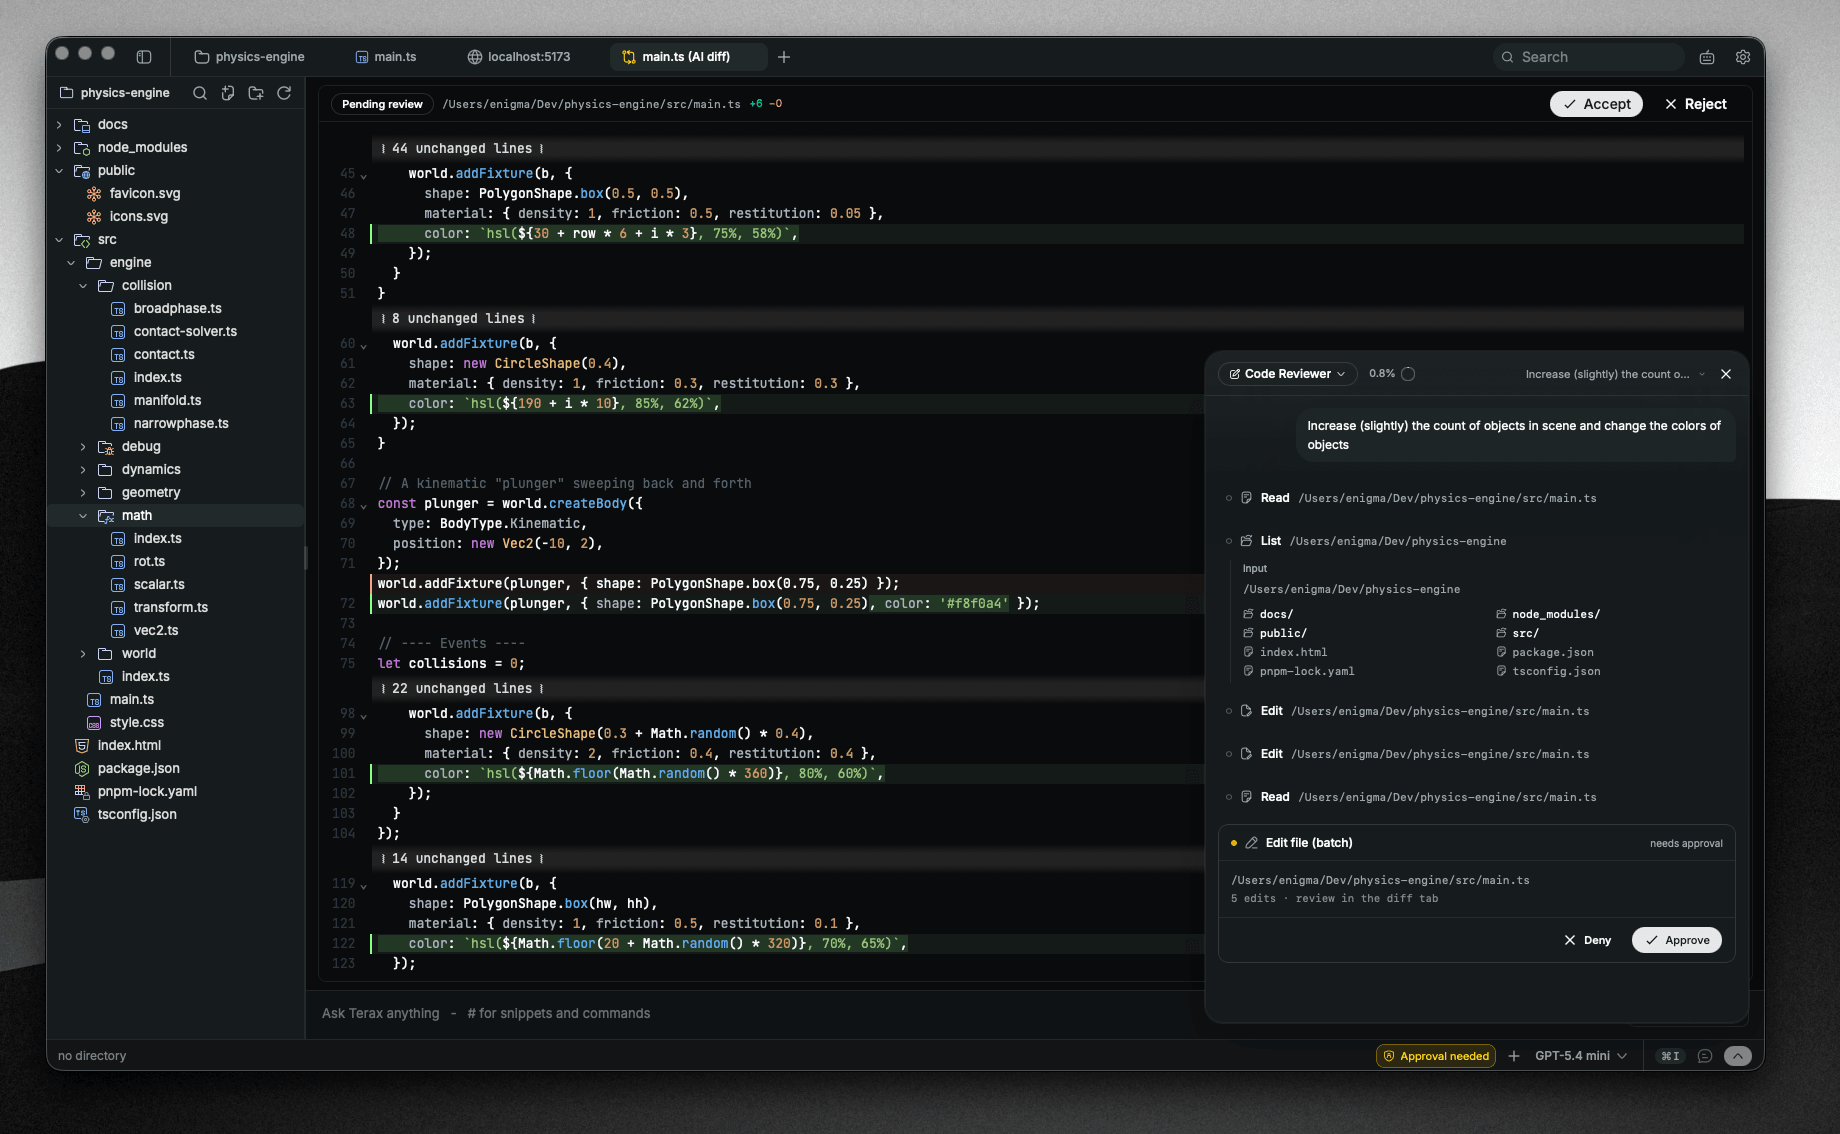This screenshot has width=1840, height=1134.
Task: Open the chat bubble icon in status bar
Action: [1705, 1056]
